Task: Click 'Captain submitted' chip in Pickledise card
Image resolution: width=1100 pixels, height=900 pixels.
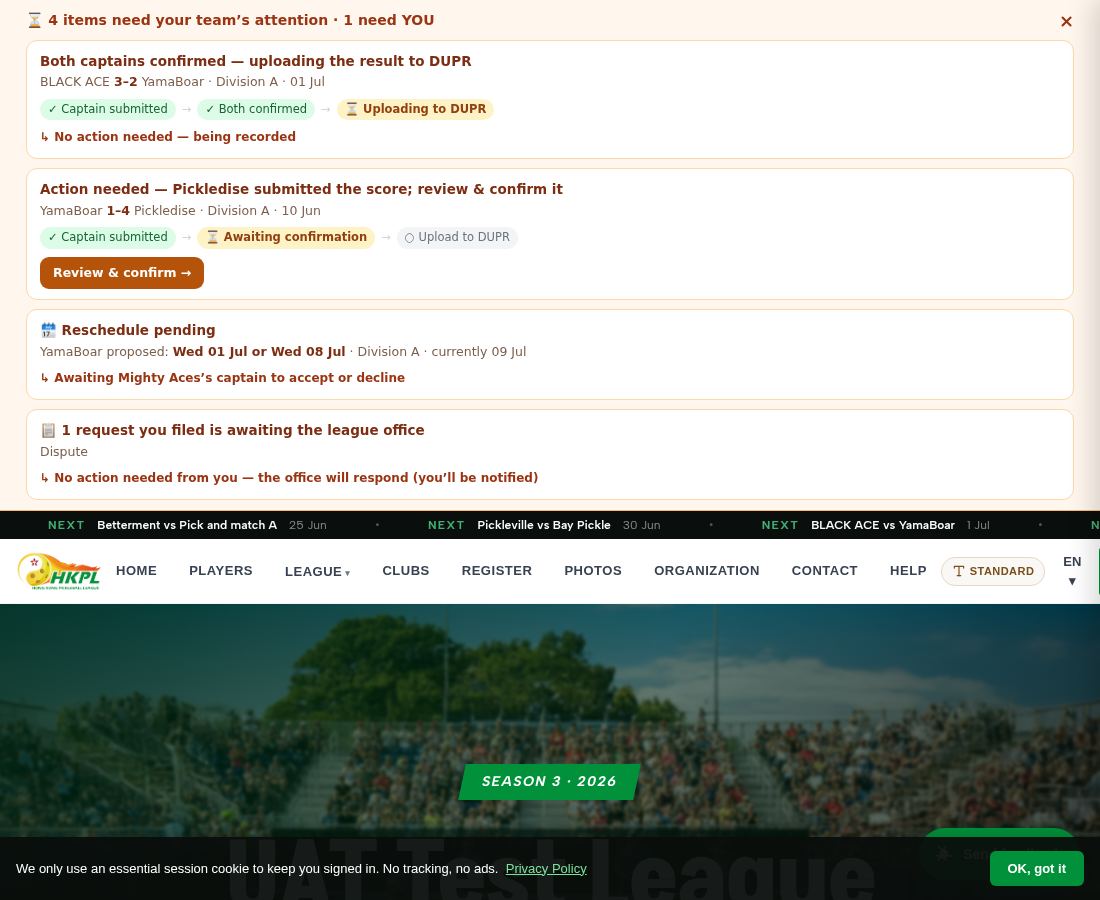Action: pyautogui.click(x=107, y=237)
